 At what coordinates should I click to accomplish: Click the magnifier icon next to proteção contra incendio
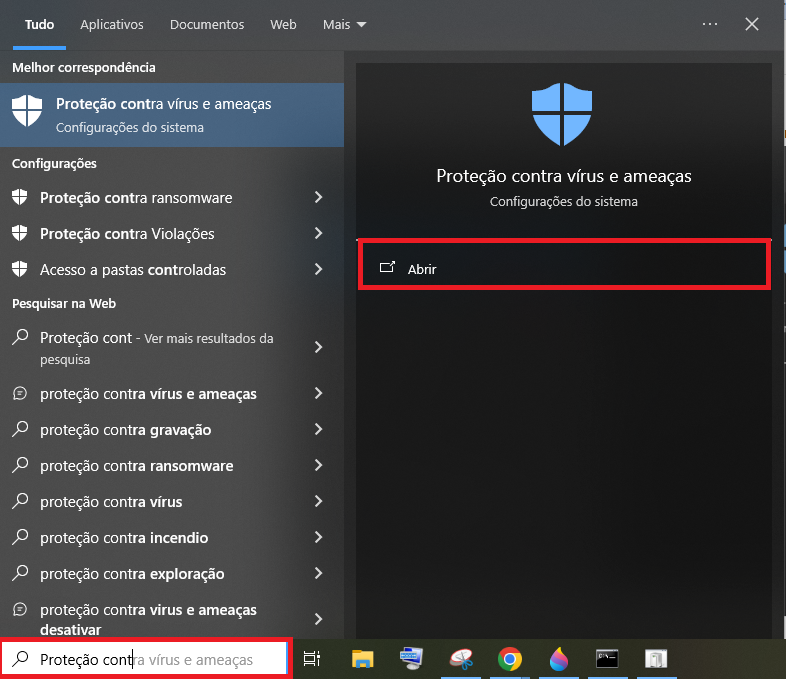click(x=20, y=537)
